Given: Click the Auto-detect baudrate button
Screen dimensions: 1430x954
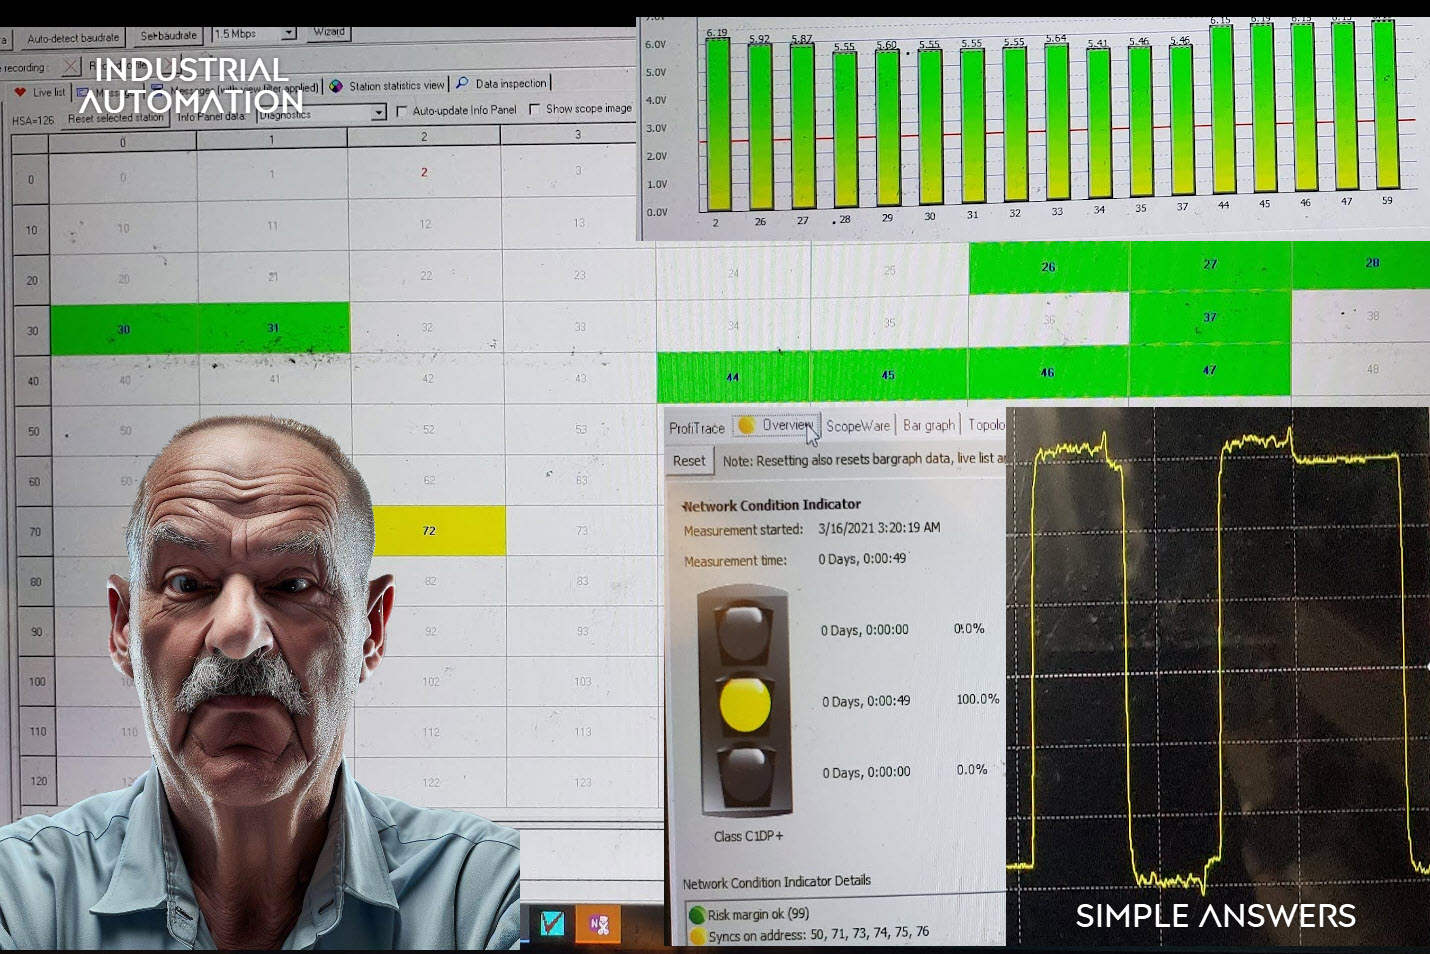Looking at the screenshot, I should 72,38.
